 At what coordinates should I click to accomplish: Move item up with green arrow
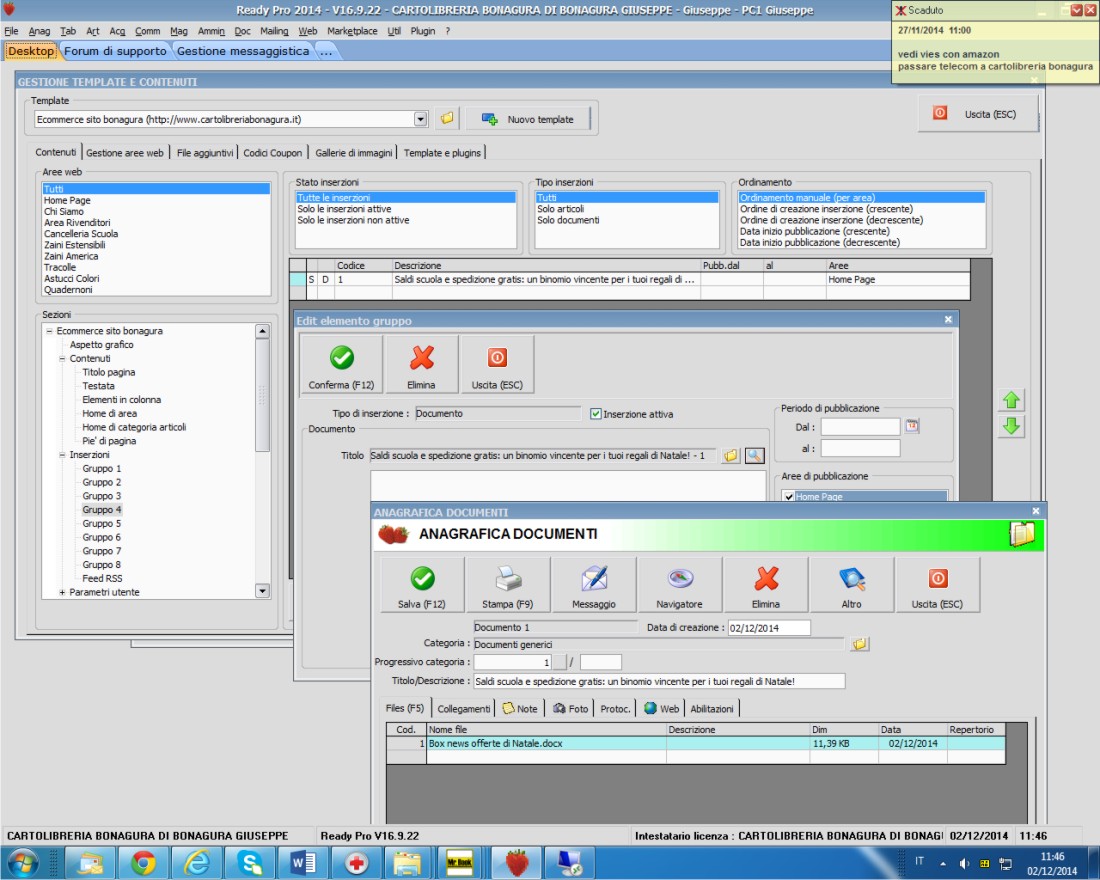(x=1011, y=401)
